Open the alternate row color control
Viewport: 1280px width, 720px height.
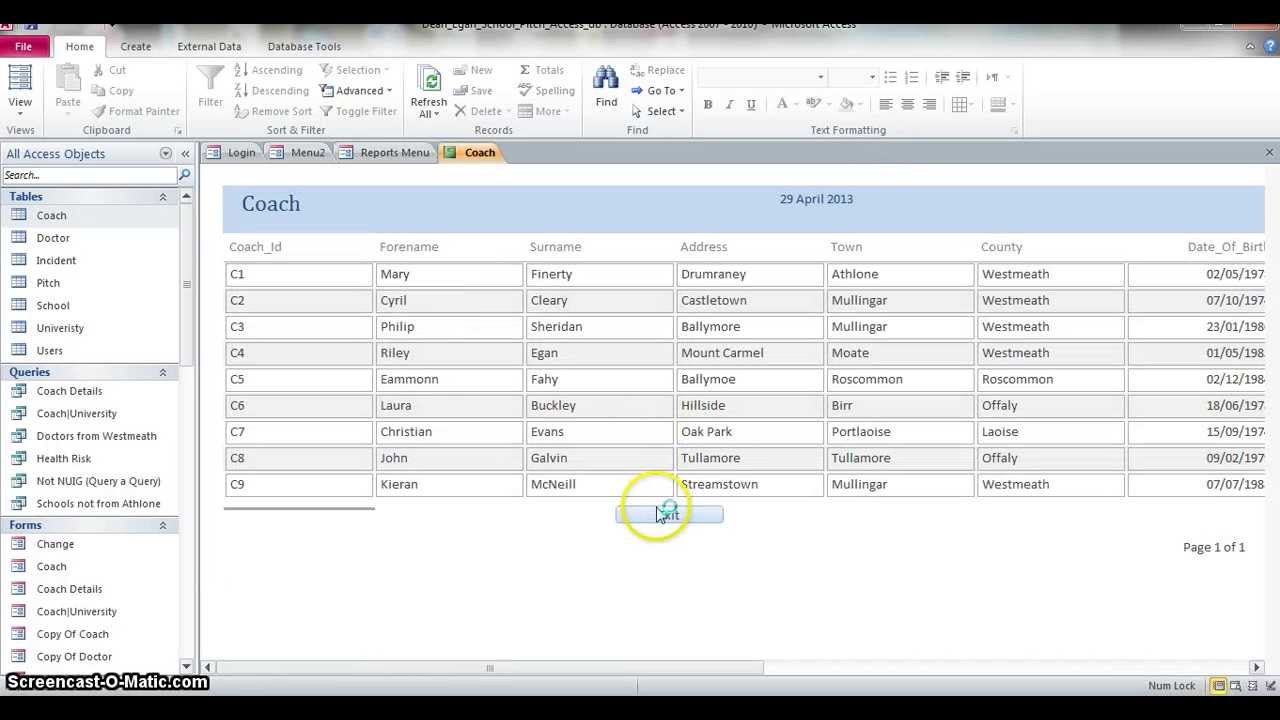point(1001,104)
